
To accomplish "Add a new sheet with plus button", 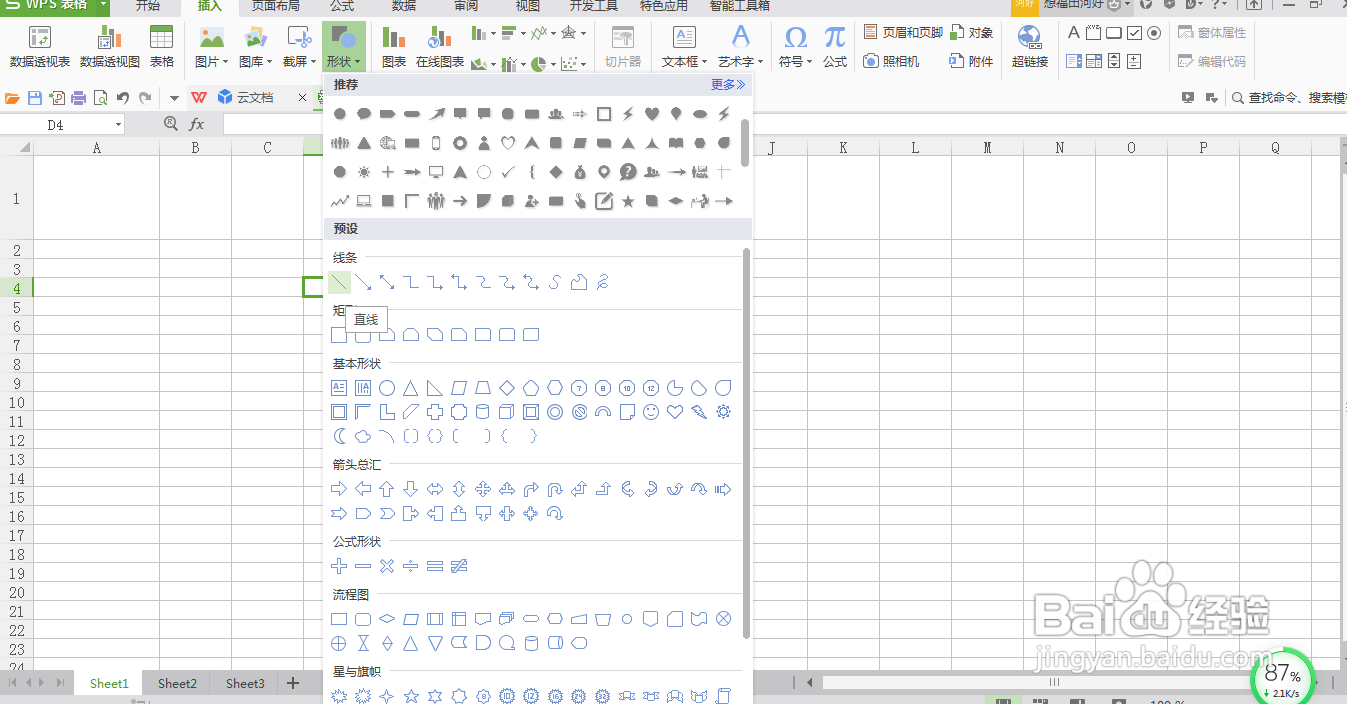I will (x=293, y=684).
